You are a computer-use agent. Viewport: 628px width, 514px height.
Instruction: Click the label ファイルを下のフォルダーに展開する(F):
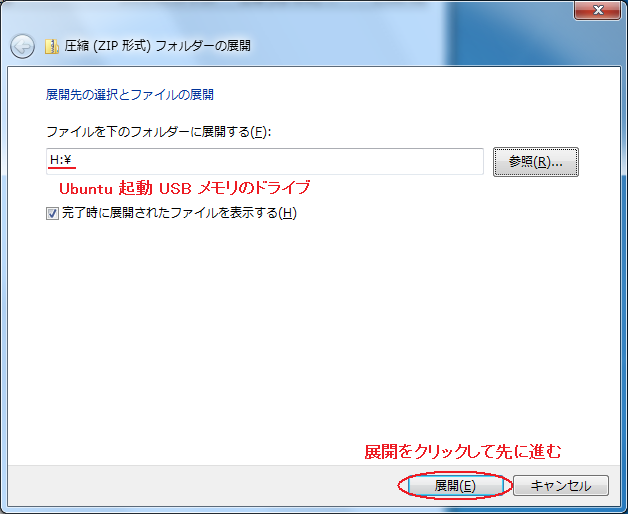(x=159, y=131)
